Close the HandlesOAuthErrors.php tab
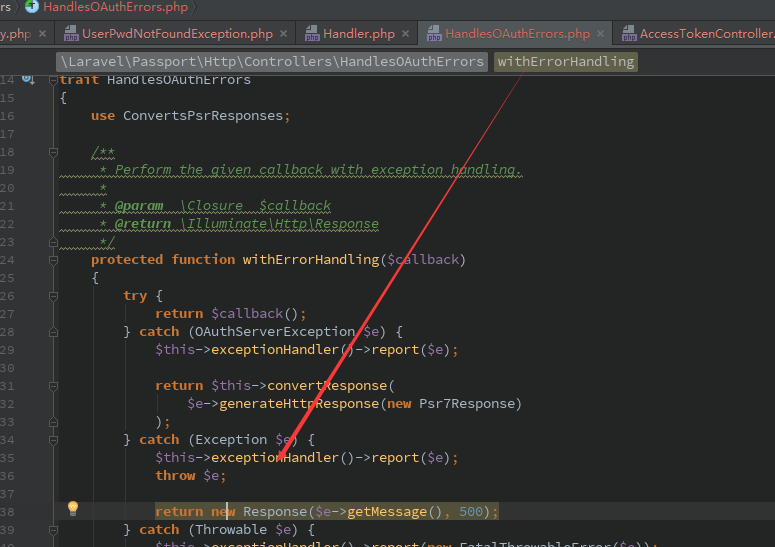This screenshot has width=775, height=547. (x=600, y=34)
